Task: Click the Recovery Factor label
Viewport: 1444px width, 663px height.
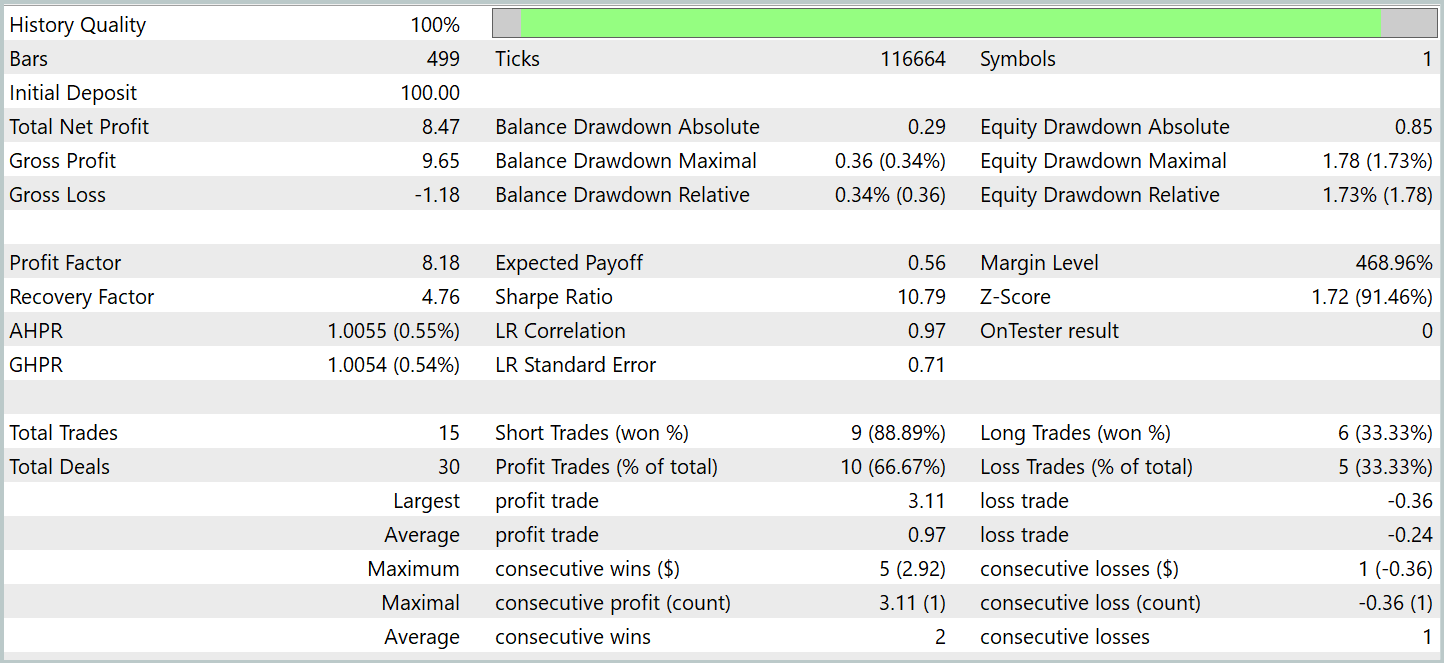Action: click(x=81, y=297)
